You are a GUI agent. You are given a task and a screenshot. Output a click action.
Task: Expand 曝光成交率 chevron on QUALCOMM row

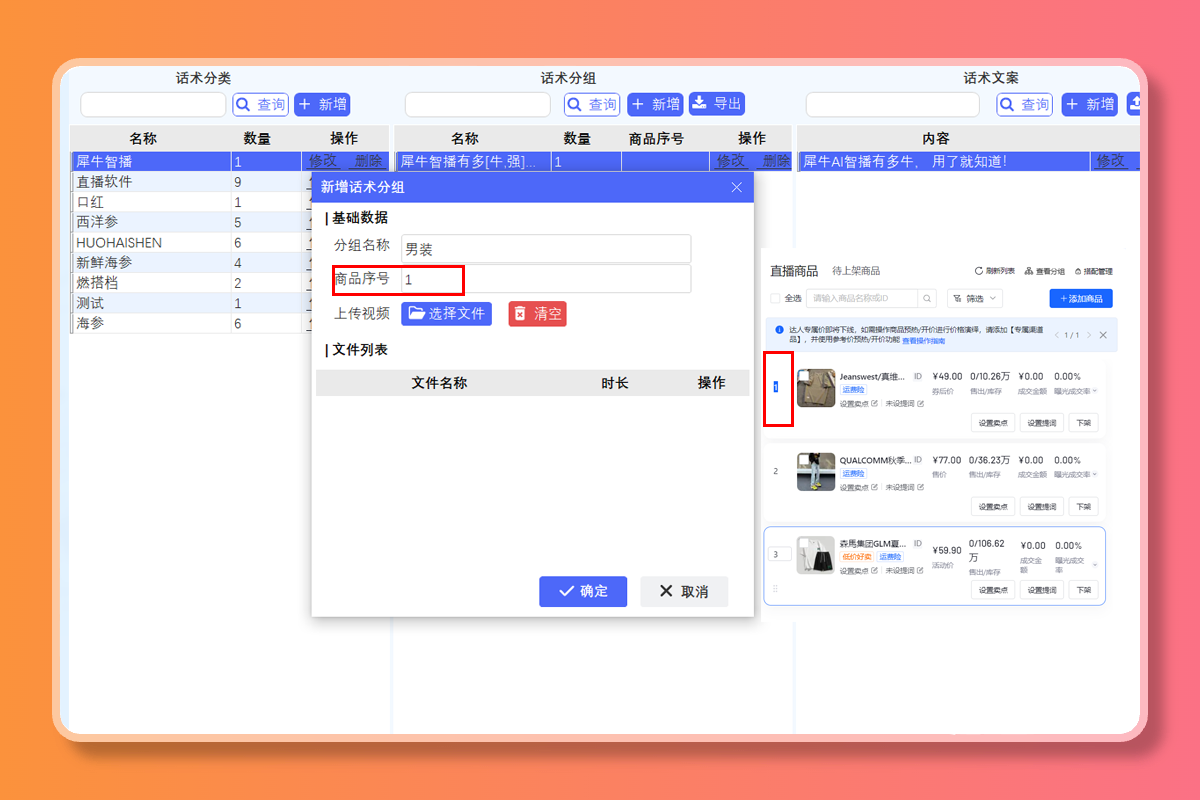tap(1095, 474)
